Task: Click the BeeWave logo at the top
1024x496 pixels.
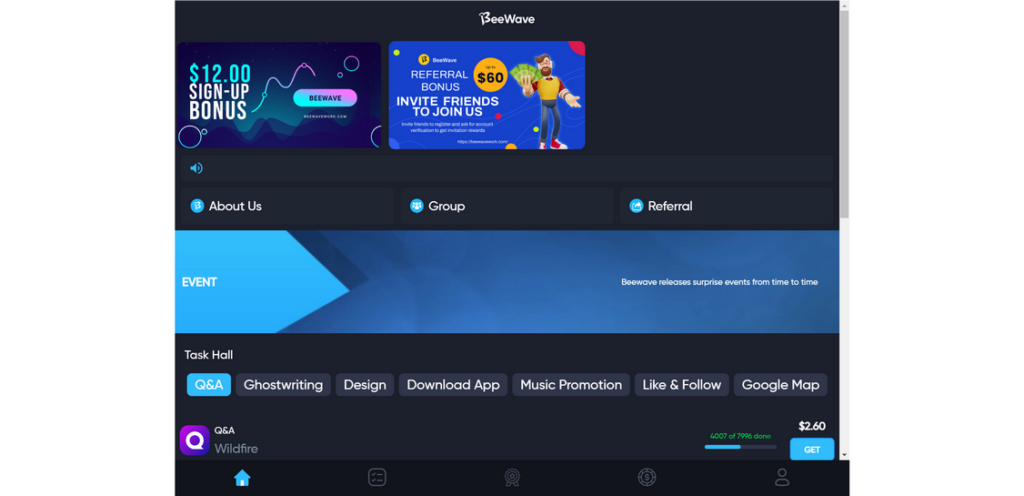Action: tap(507, 18)
